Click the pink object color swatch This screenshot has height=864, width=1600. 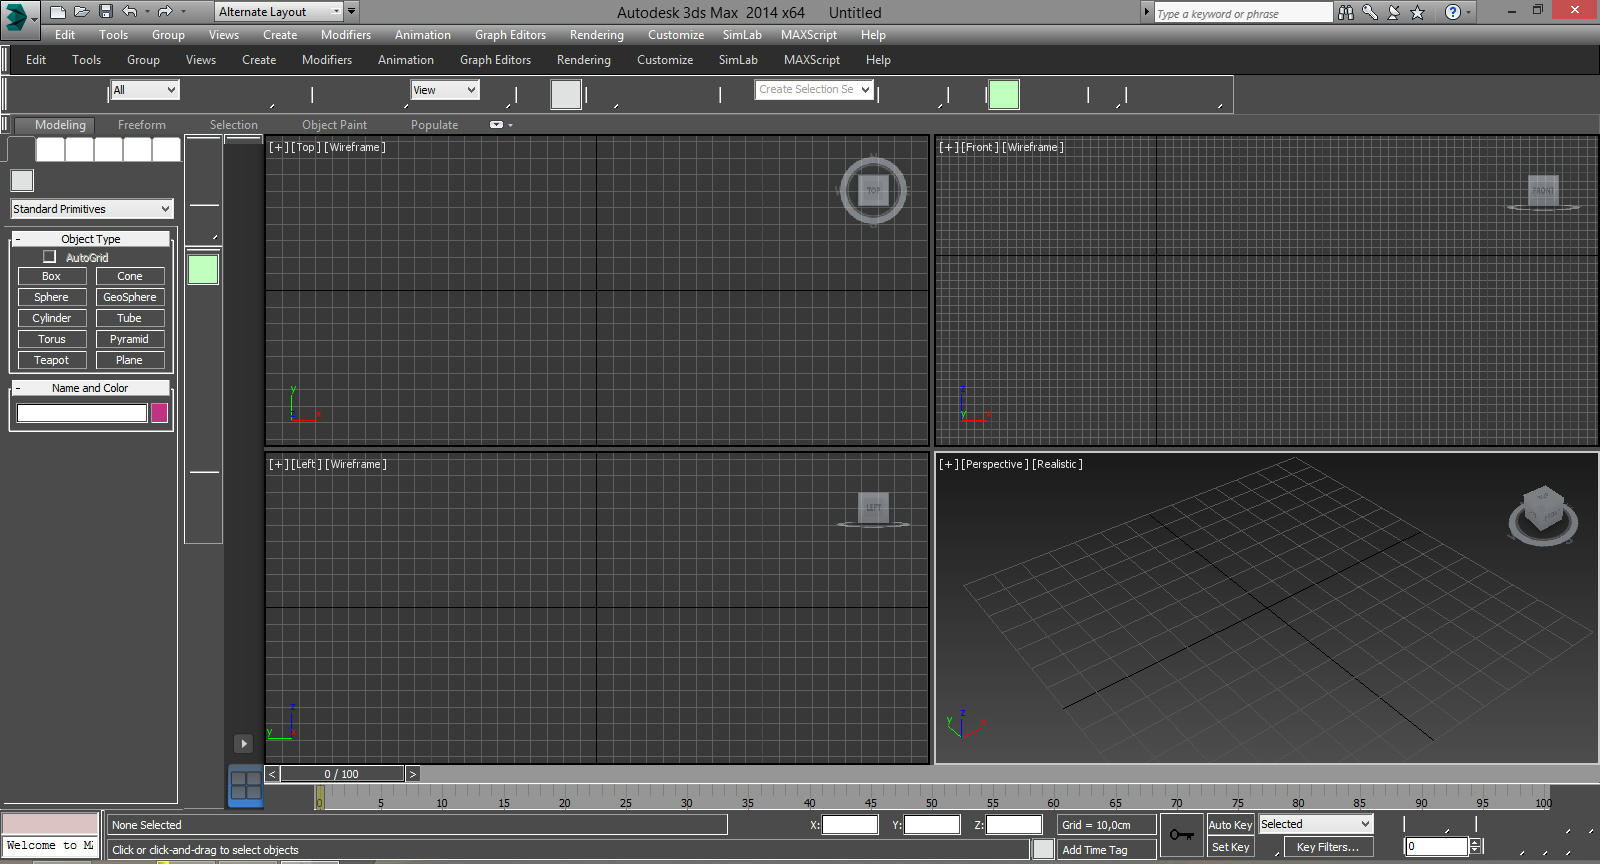click(159, 413)
